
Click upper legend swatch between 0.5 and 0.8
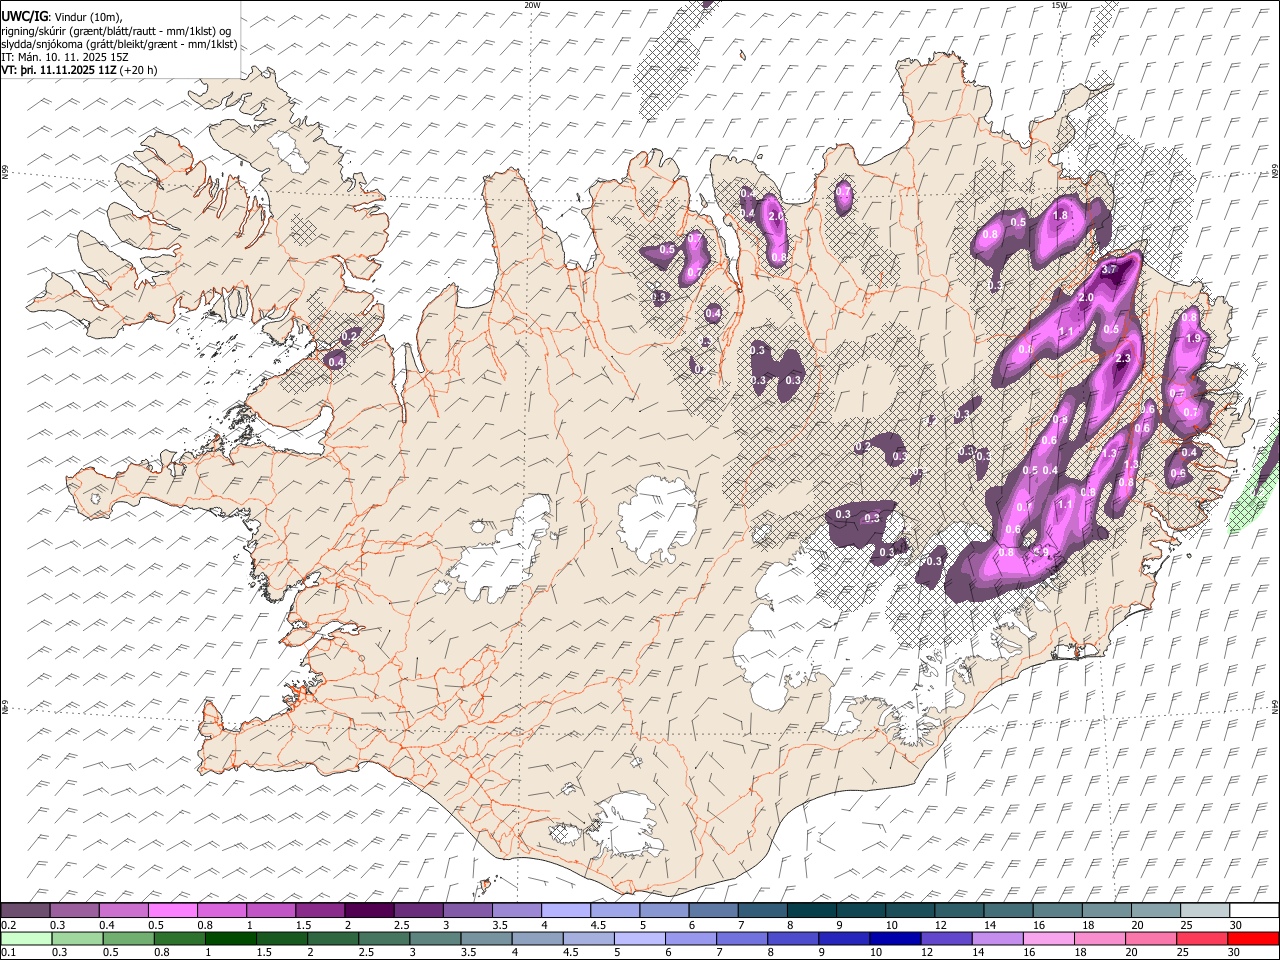172,910
